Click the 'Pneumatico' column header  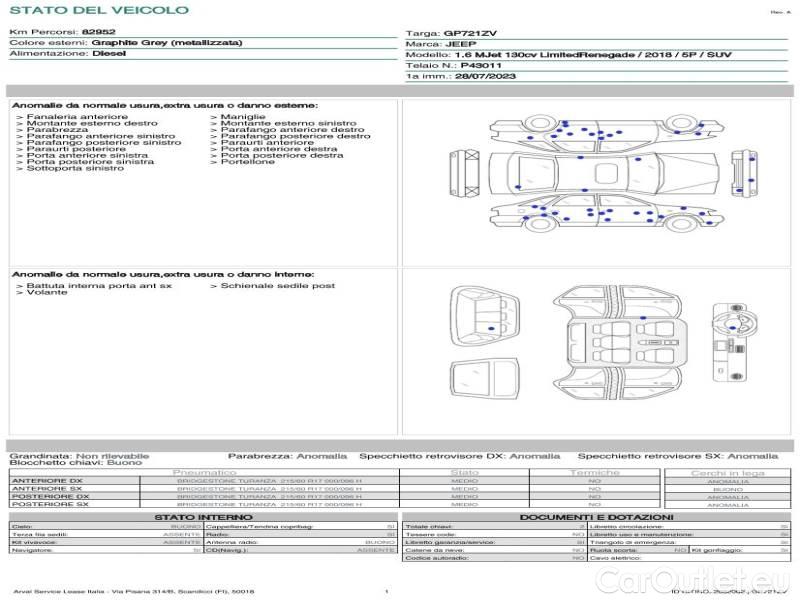coord(205,472)
